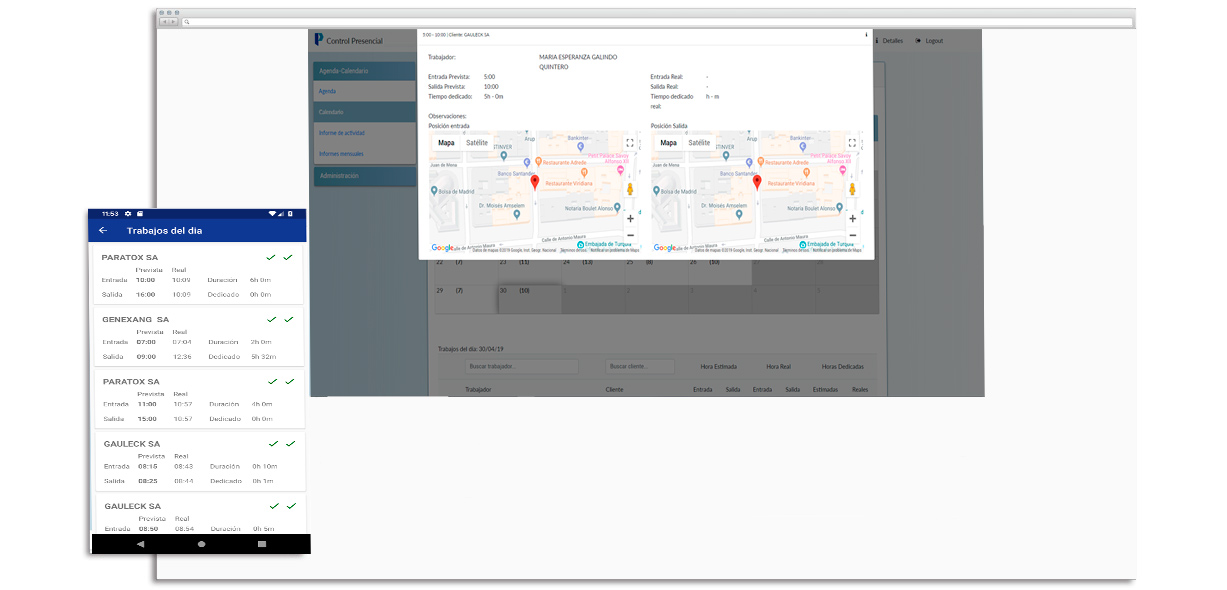This screenshot has width=1227, height=590.
Task: Expand the Administración sidebar section
Action: 365,176
